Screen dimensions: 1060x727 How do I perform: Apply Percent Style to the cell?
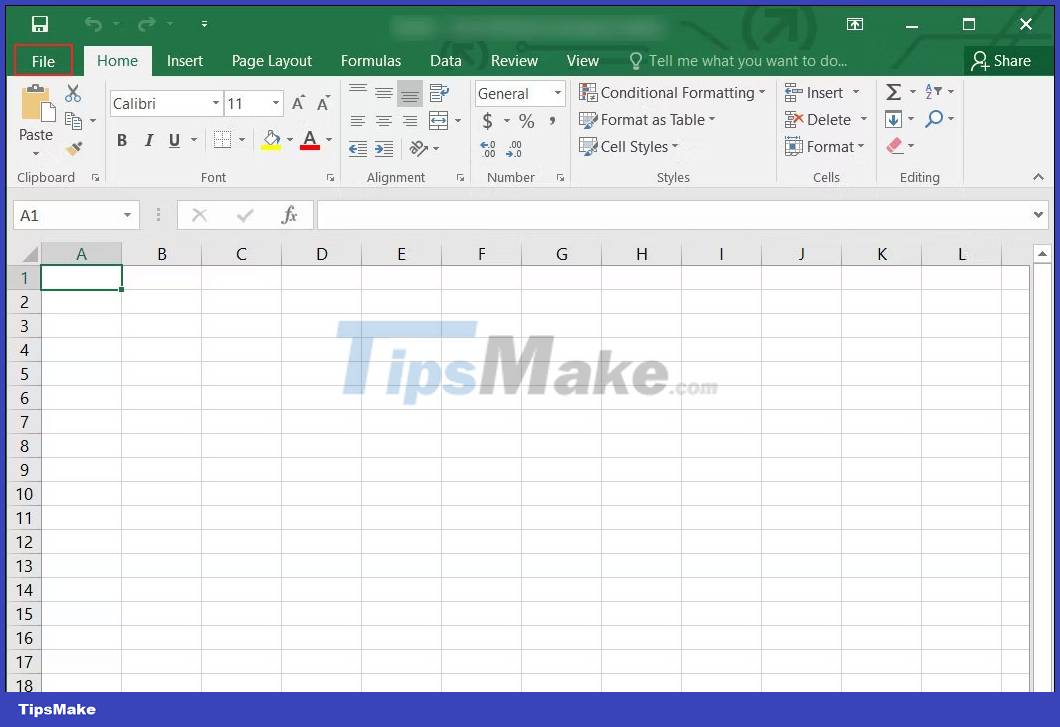click(527, 120)
